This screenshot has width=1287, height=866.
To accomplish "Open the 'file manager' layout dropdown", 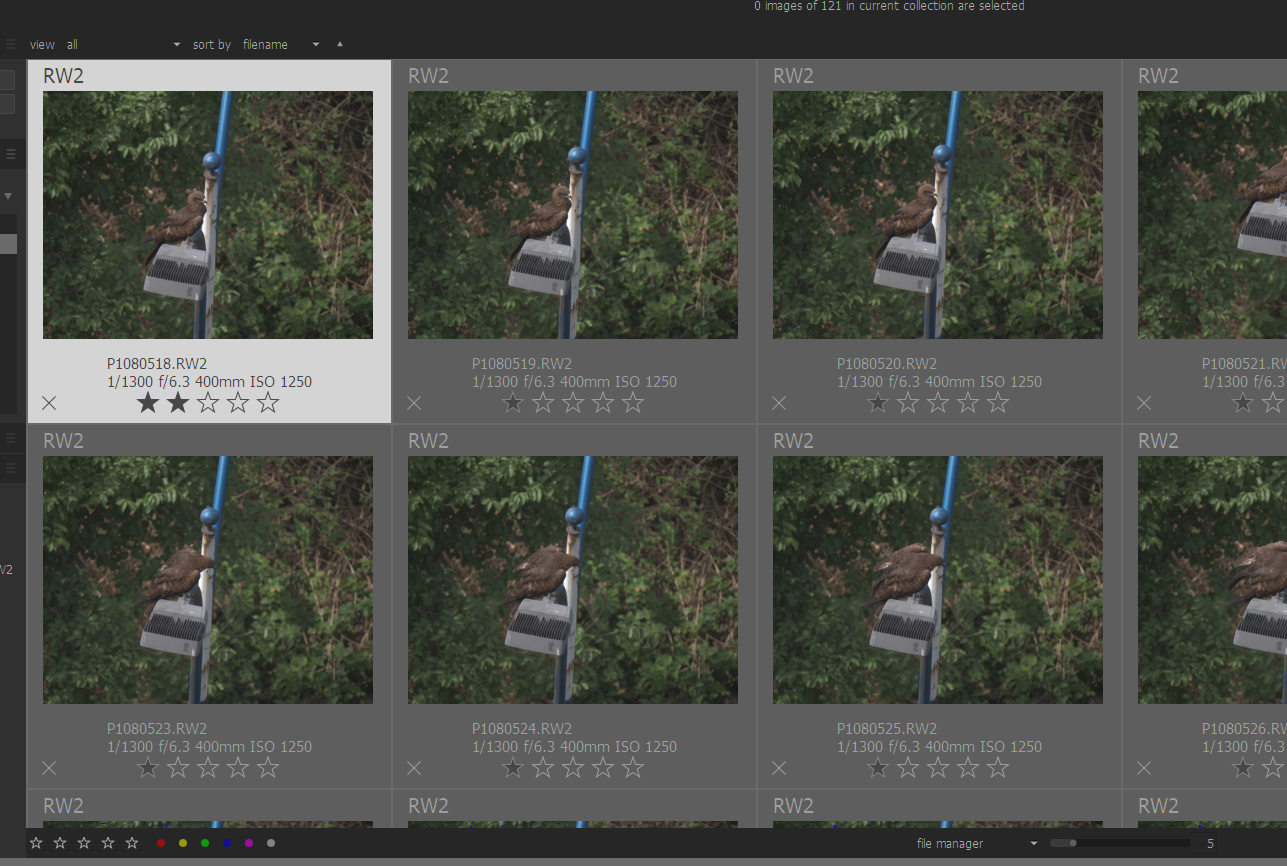I will pyautogui.click(x=977, y=844).
